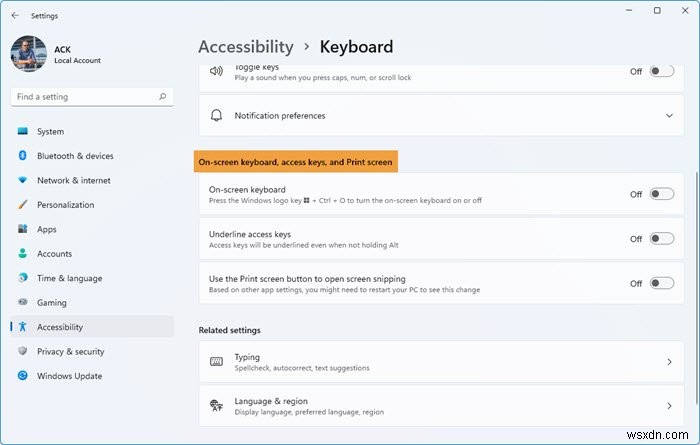
Task: Click Notification preferences label
Action: [280, 116]
